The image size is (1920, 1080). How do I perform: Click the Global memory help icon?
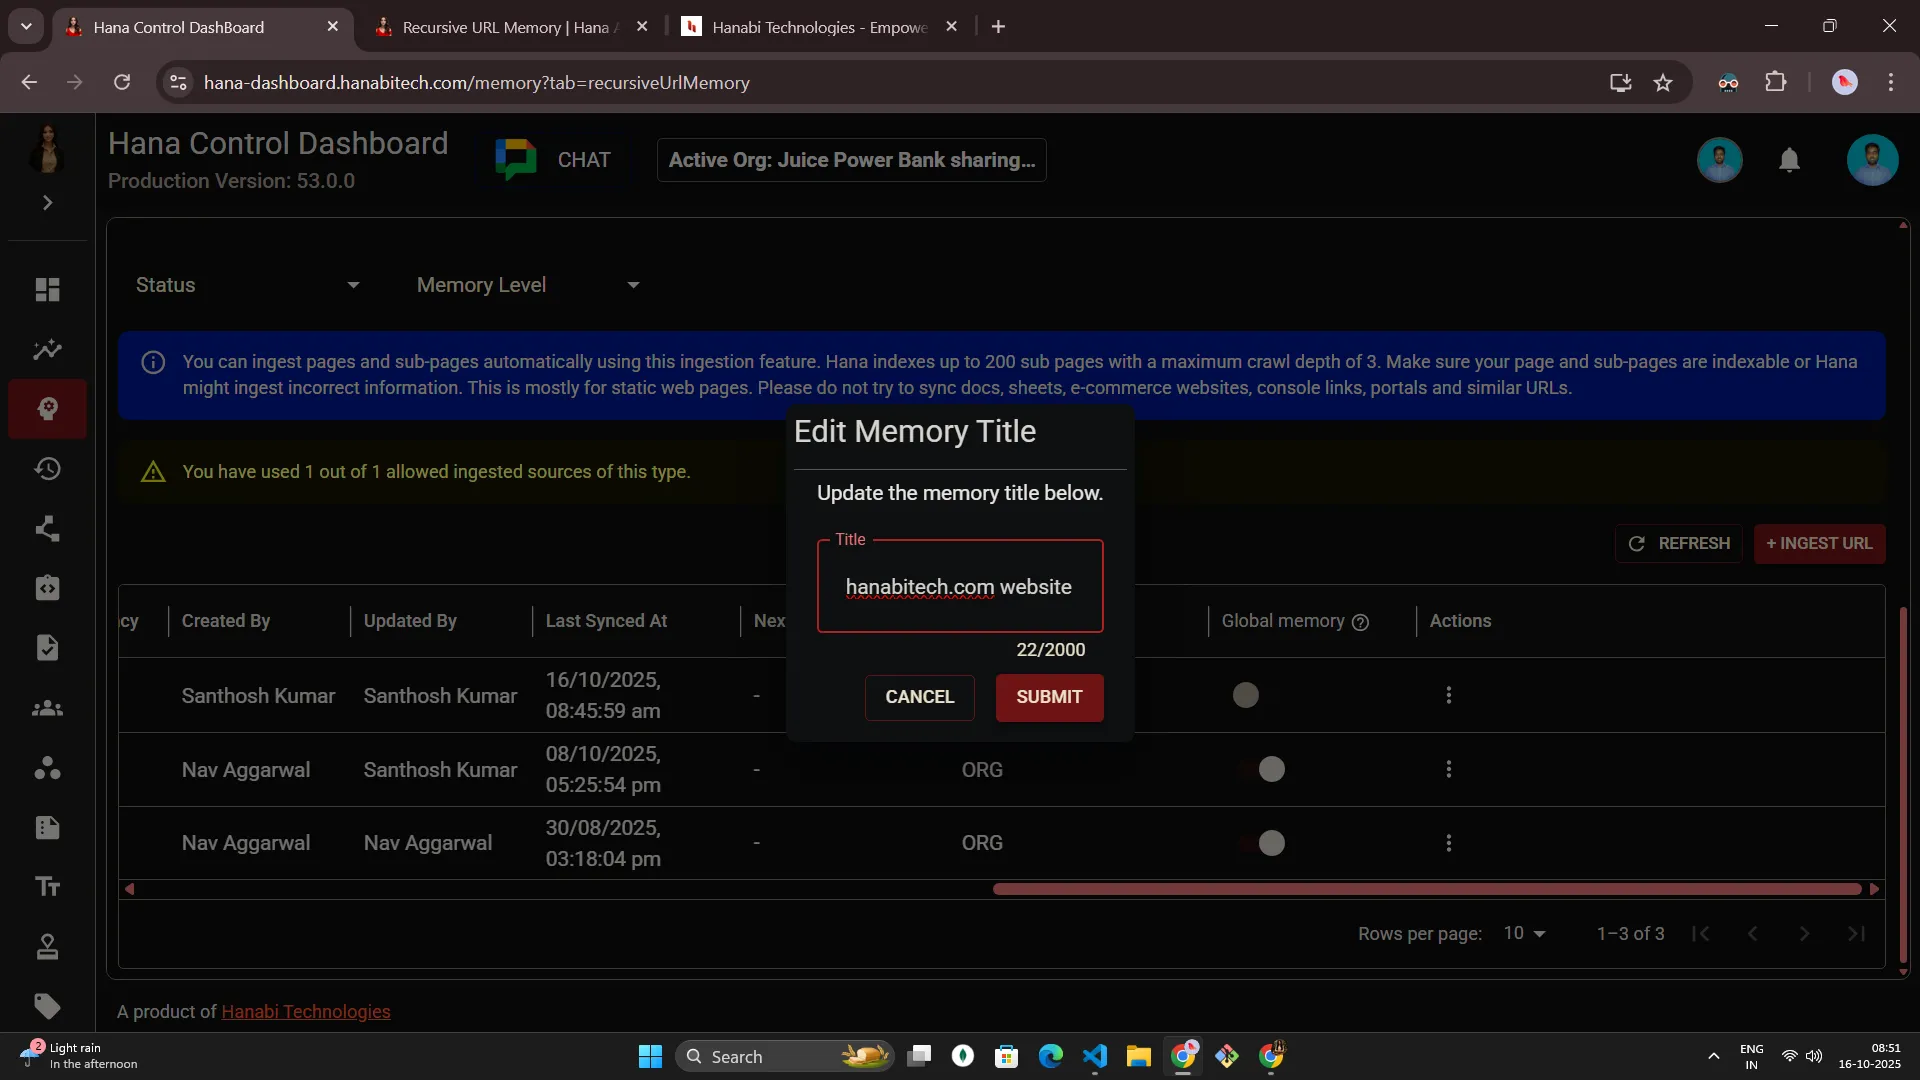pos(1360,622)
